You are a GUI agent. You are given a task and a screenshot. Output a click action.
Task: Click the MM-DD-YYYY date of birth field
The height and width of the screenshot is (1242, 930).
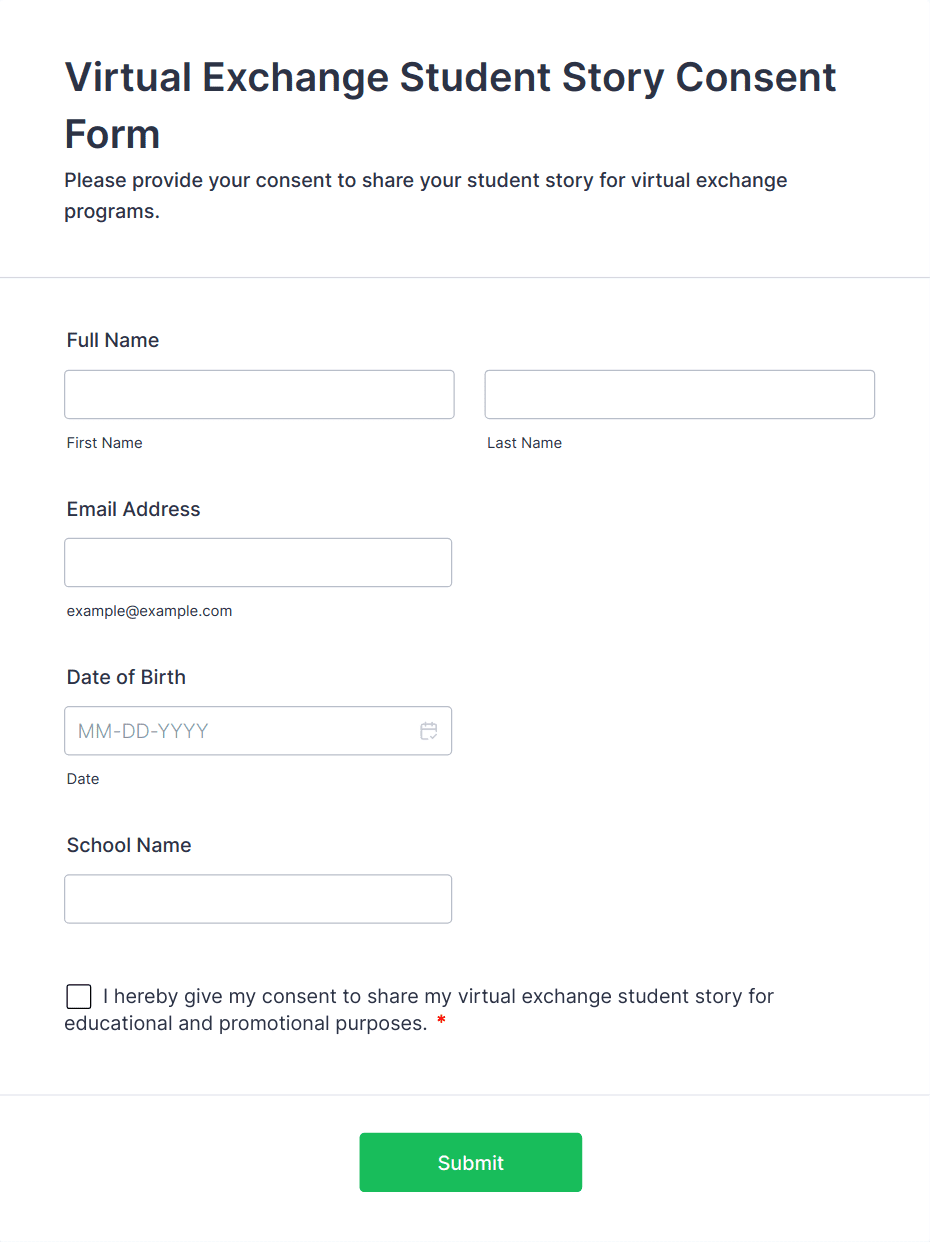240,731
